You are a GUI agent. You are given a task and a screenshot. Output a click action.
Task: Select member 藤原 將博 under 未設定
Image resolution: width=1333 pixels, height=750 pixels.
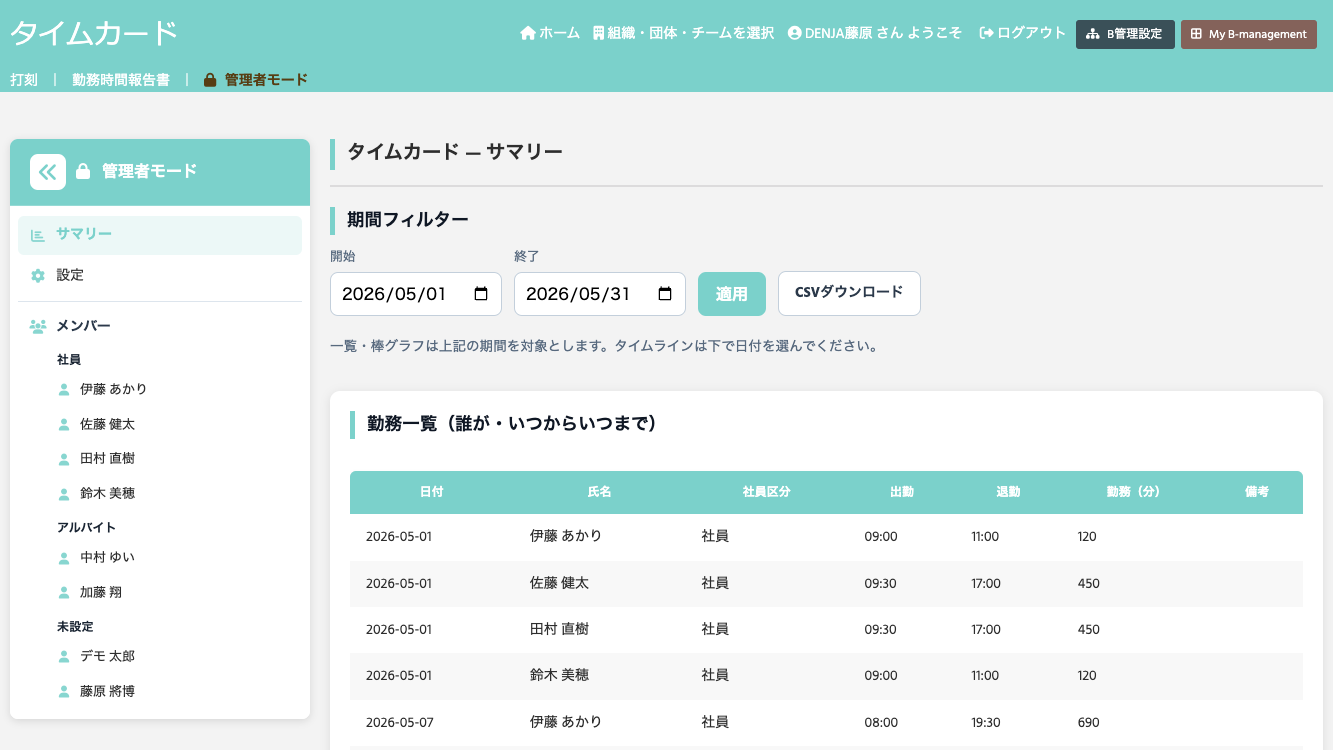tap(107, 691)
